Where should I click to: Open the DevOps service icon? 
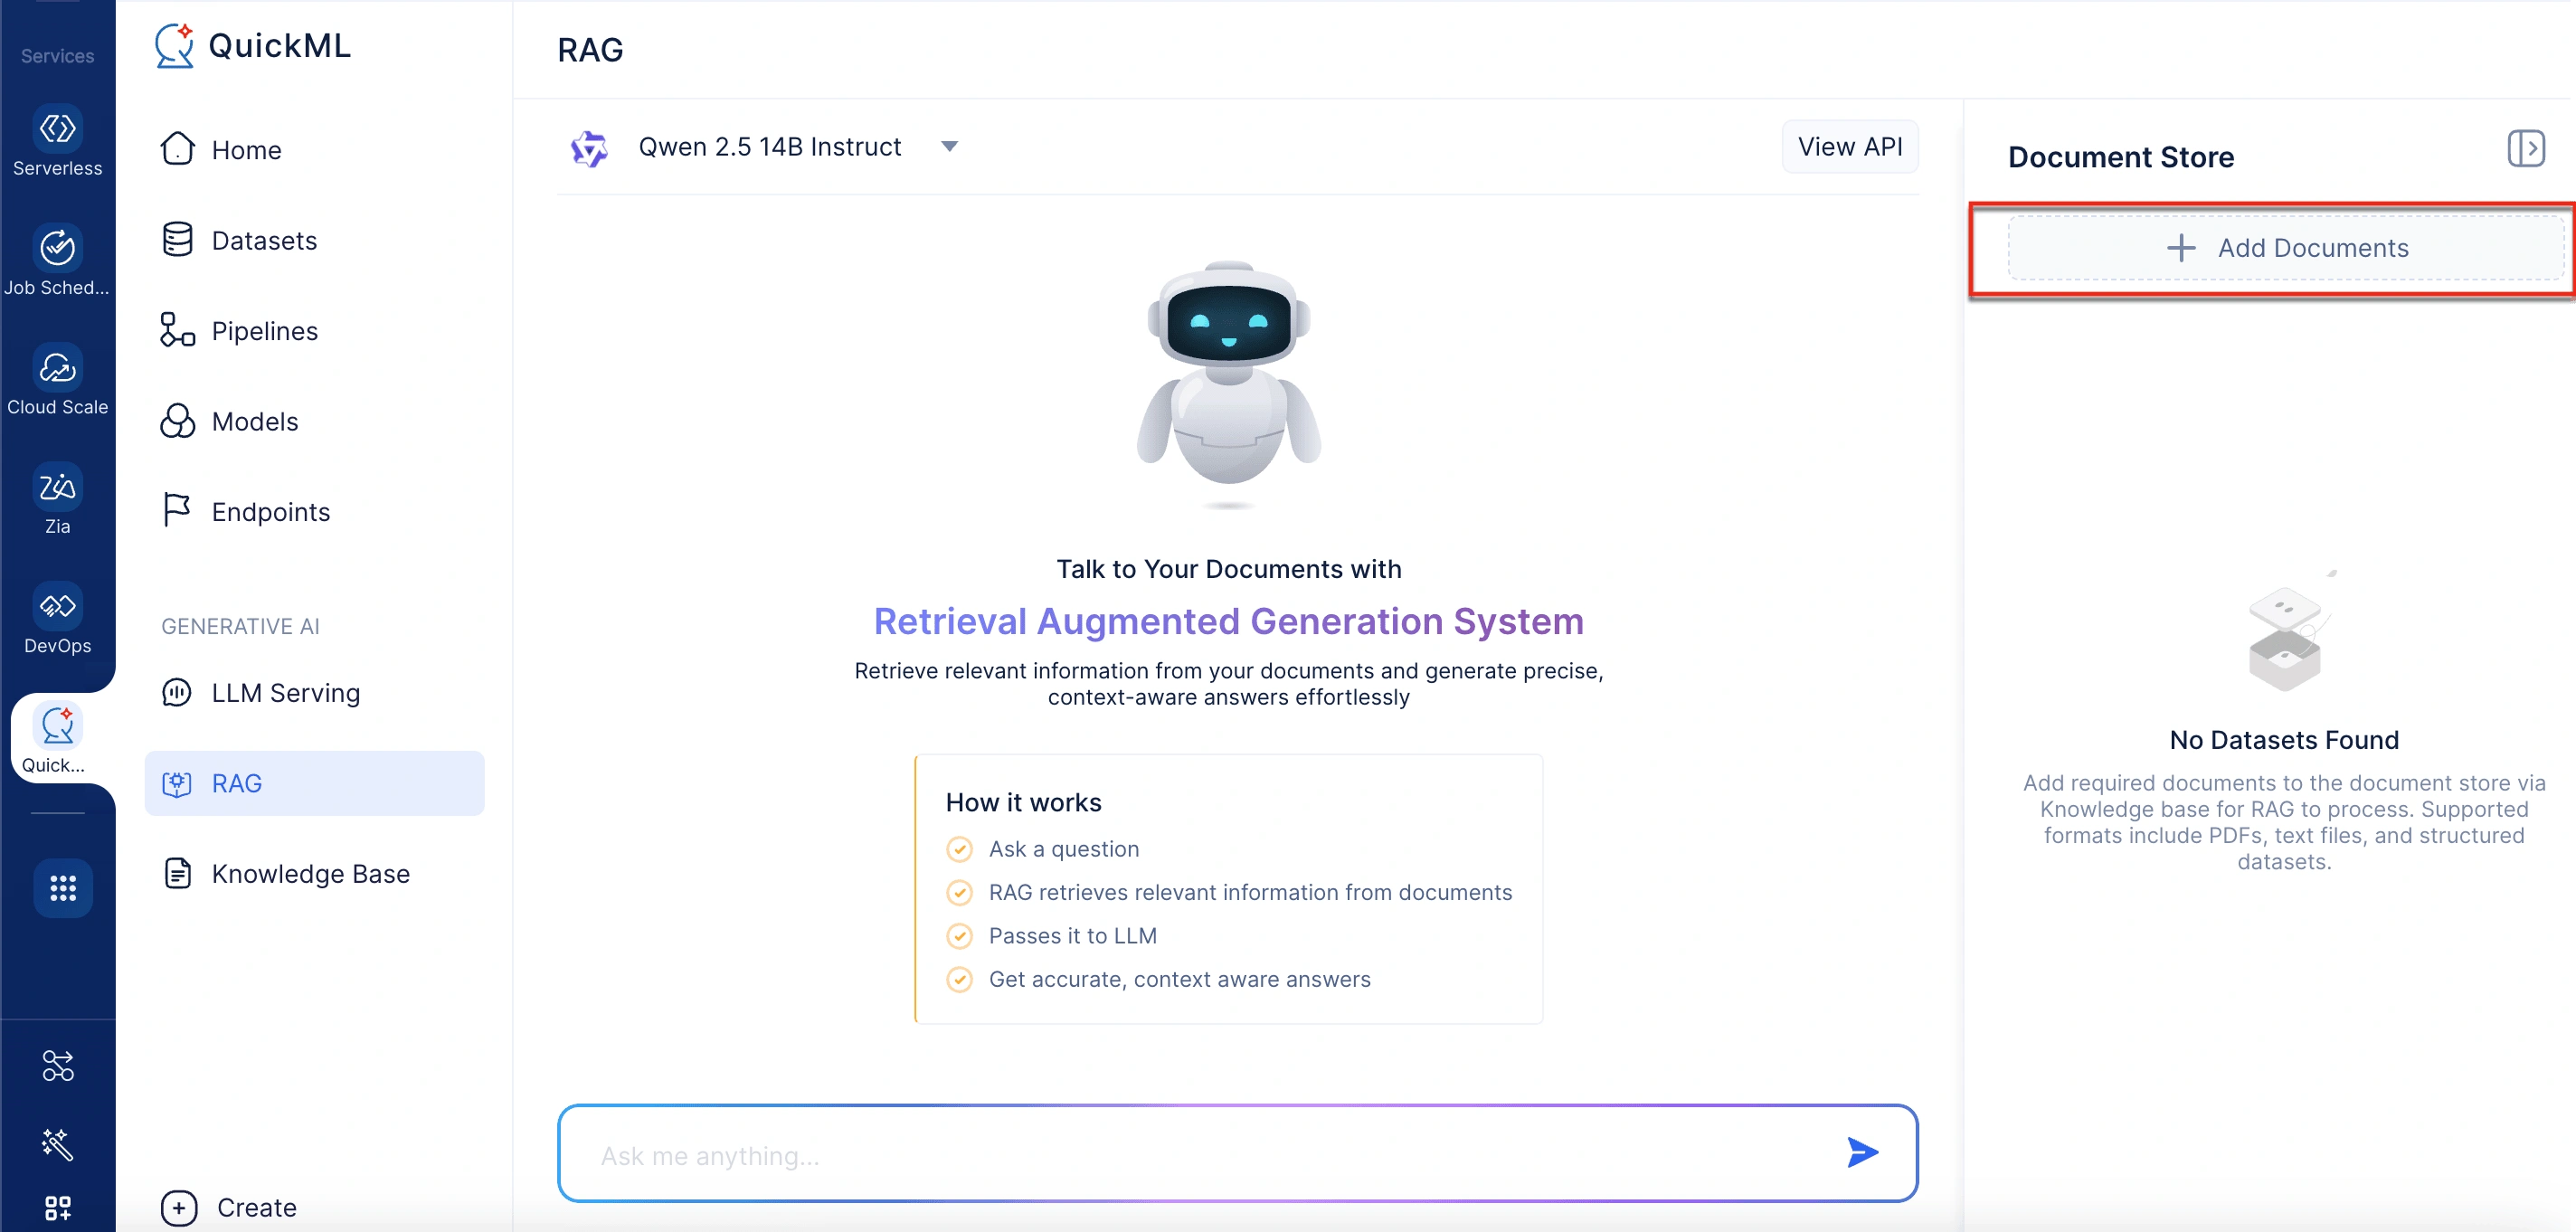click(57, 606)
